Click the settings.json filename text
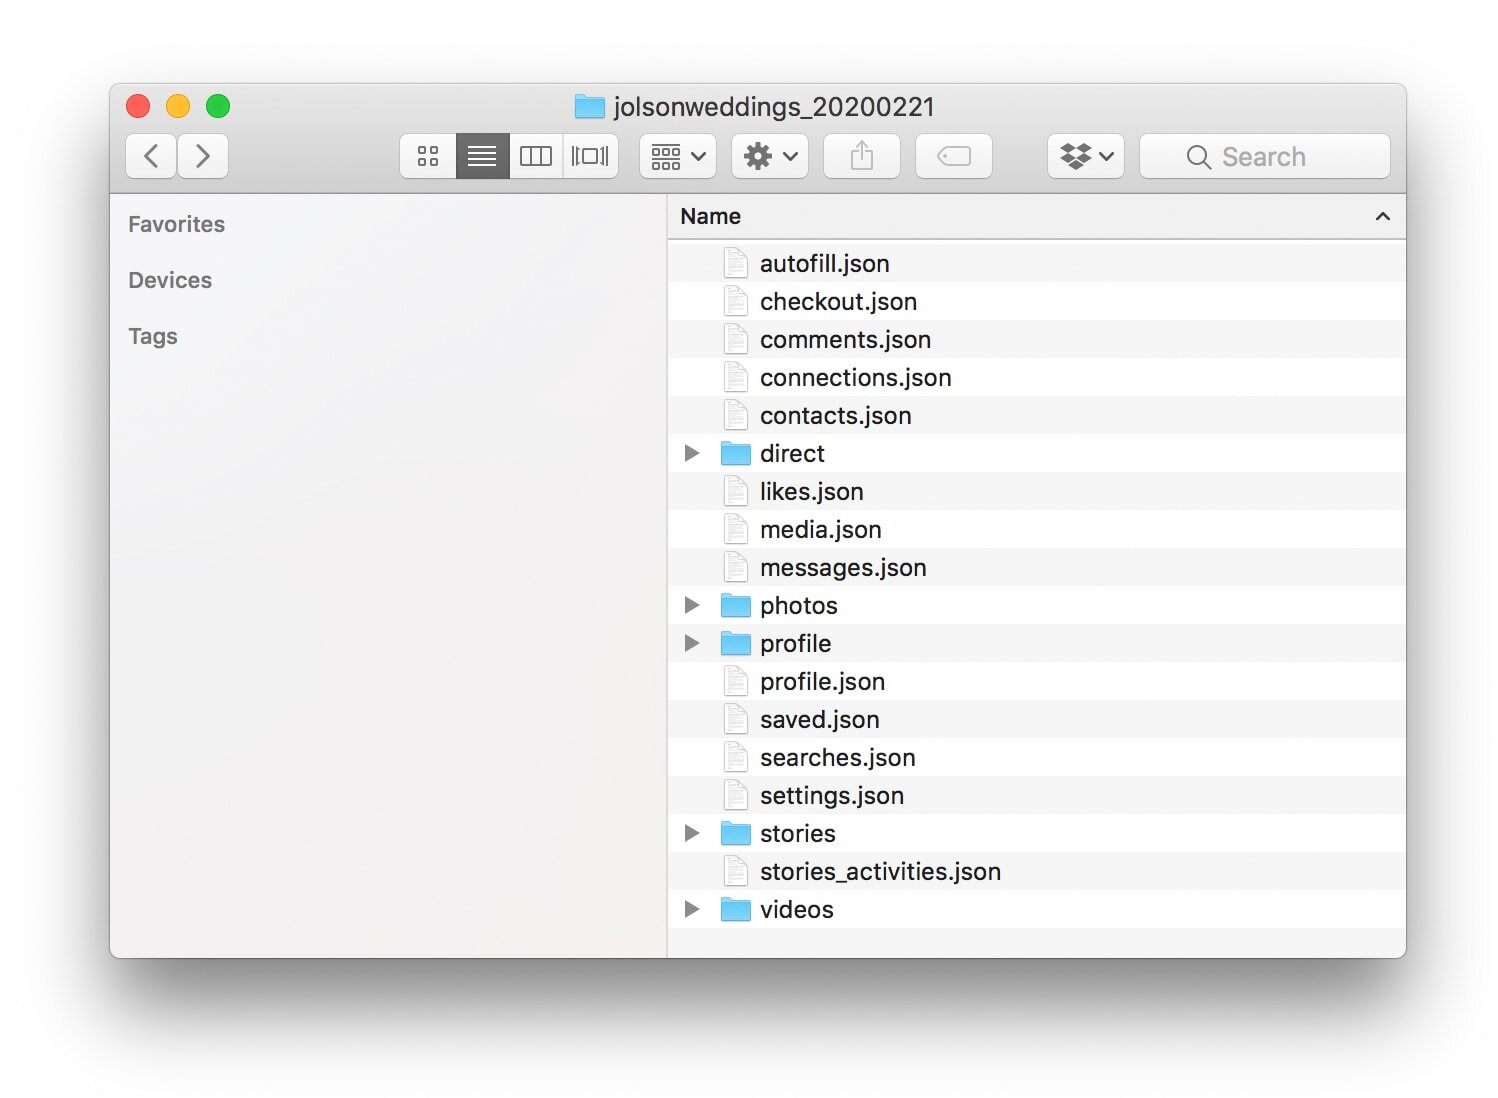Viewport: 1498px width, 1098px height. point(832,795)
